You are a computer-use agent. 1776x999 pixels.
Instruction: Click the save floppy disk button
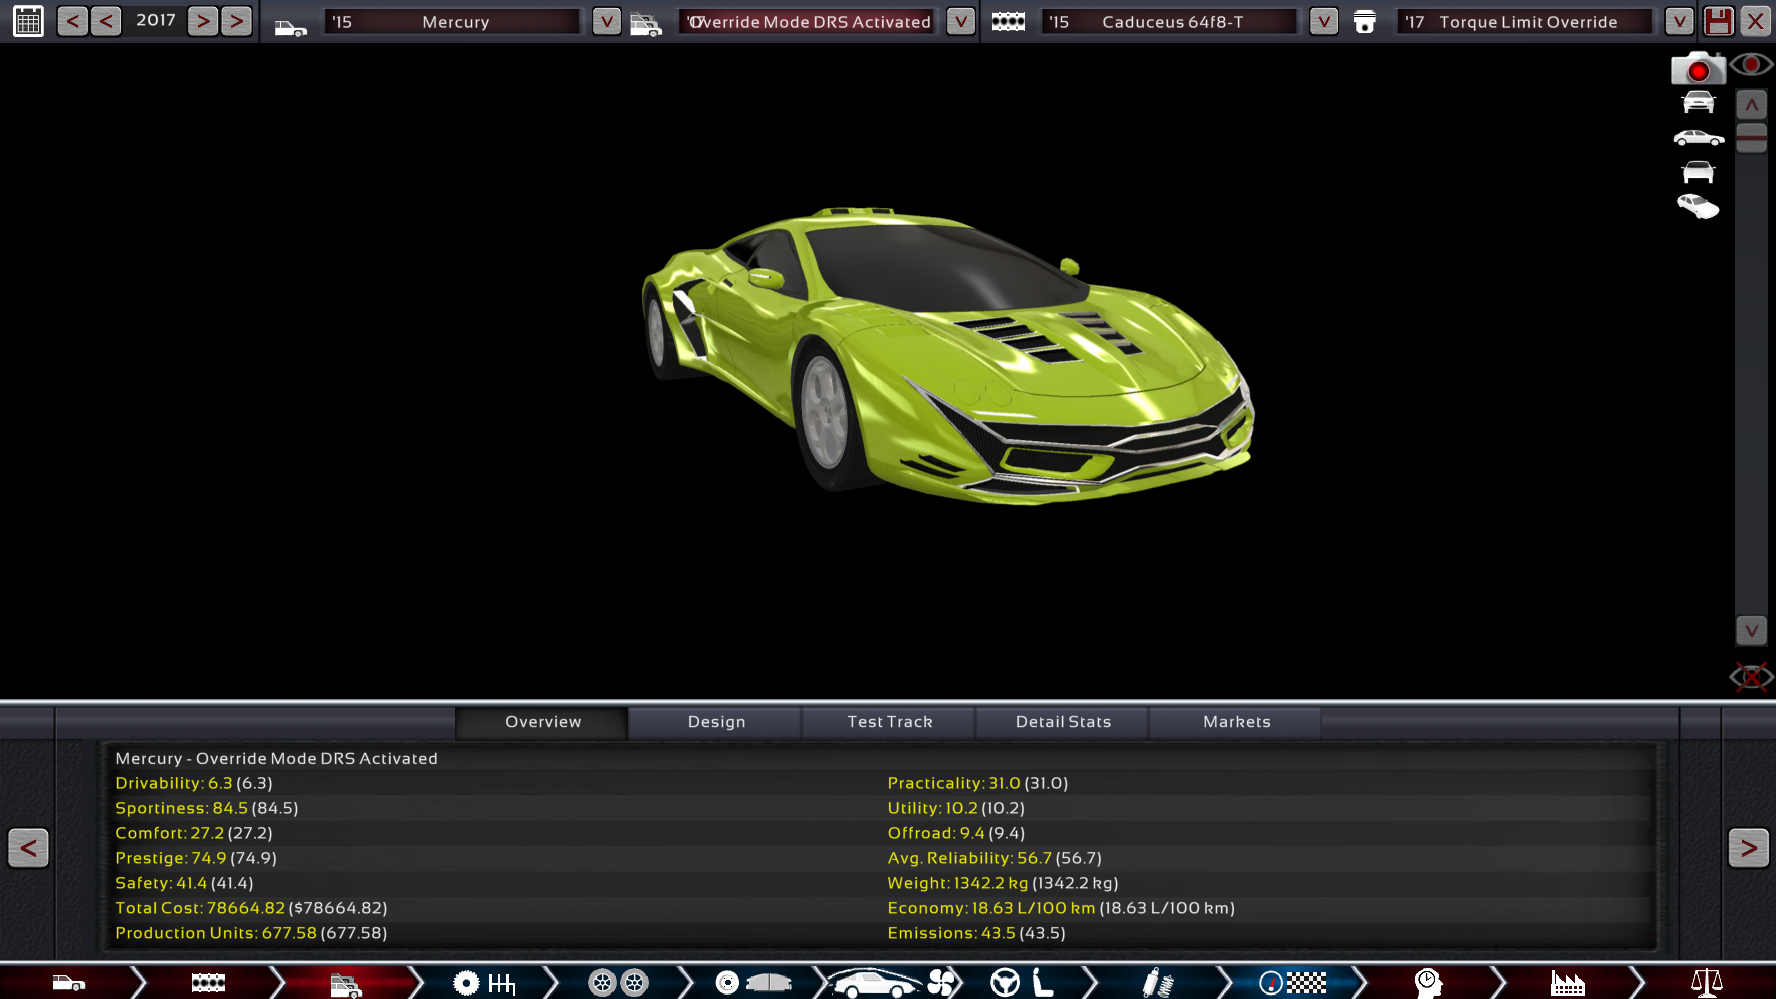1718,21
